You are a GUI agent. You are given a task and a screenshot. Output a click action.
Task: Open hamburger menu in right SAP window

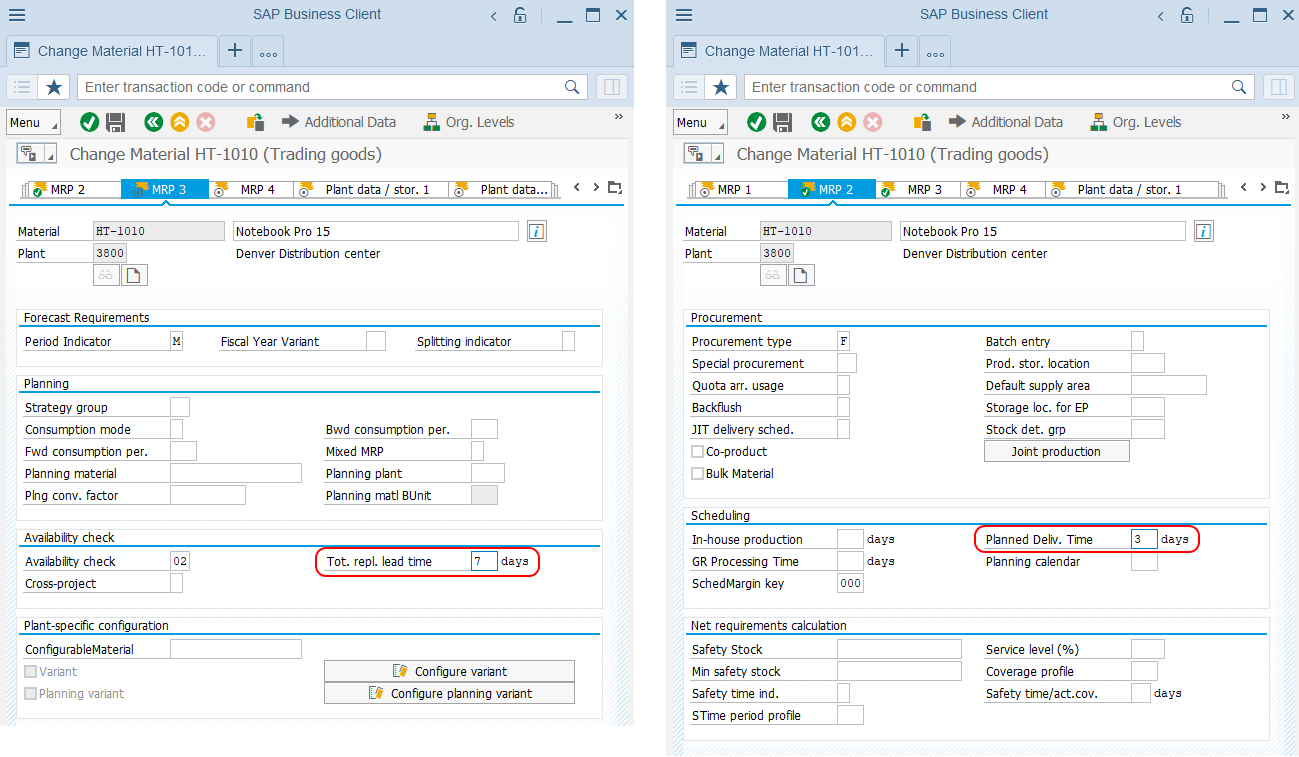(x=684, y=15)
